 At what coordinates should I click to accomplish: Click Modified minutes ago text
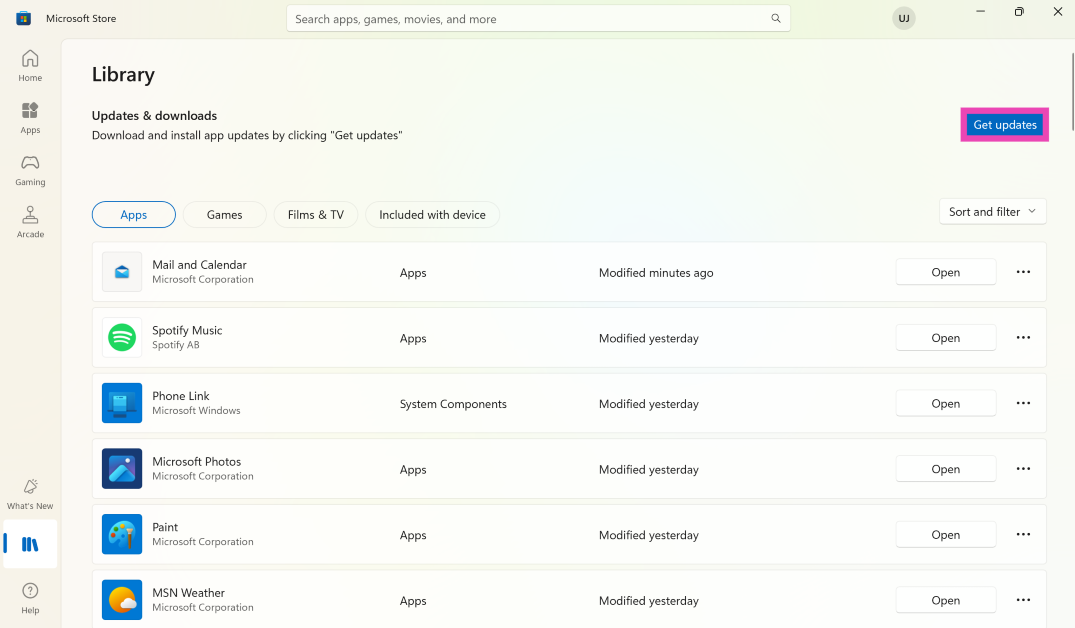pos(656,273)
